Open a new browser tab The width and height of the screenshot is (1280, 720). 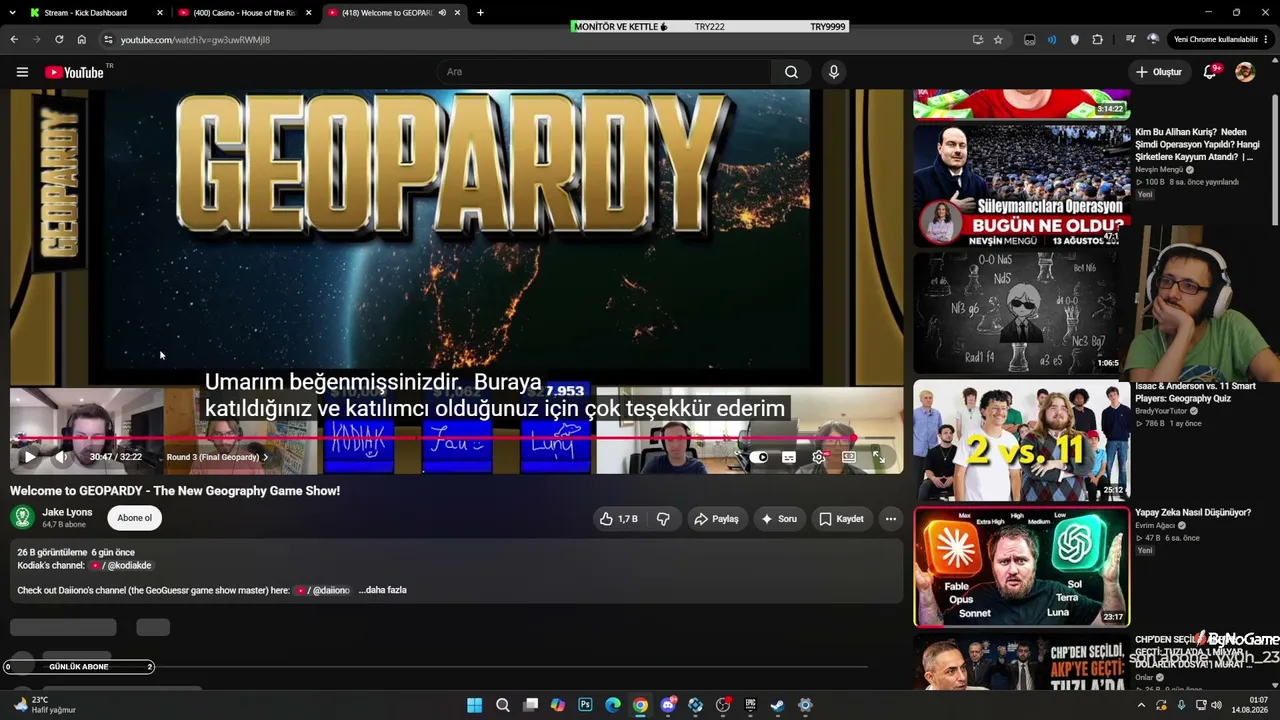pos(480,13)
